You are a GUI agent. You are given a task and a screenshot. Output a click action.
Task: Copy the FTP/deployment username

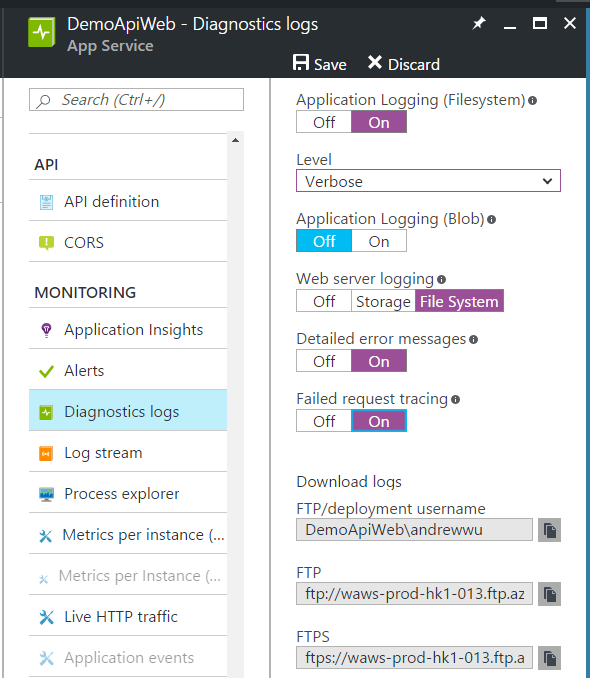(549, 530)
